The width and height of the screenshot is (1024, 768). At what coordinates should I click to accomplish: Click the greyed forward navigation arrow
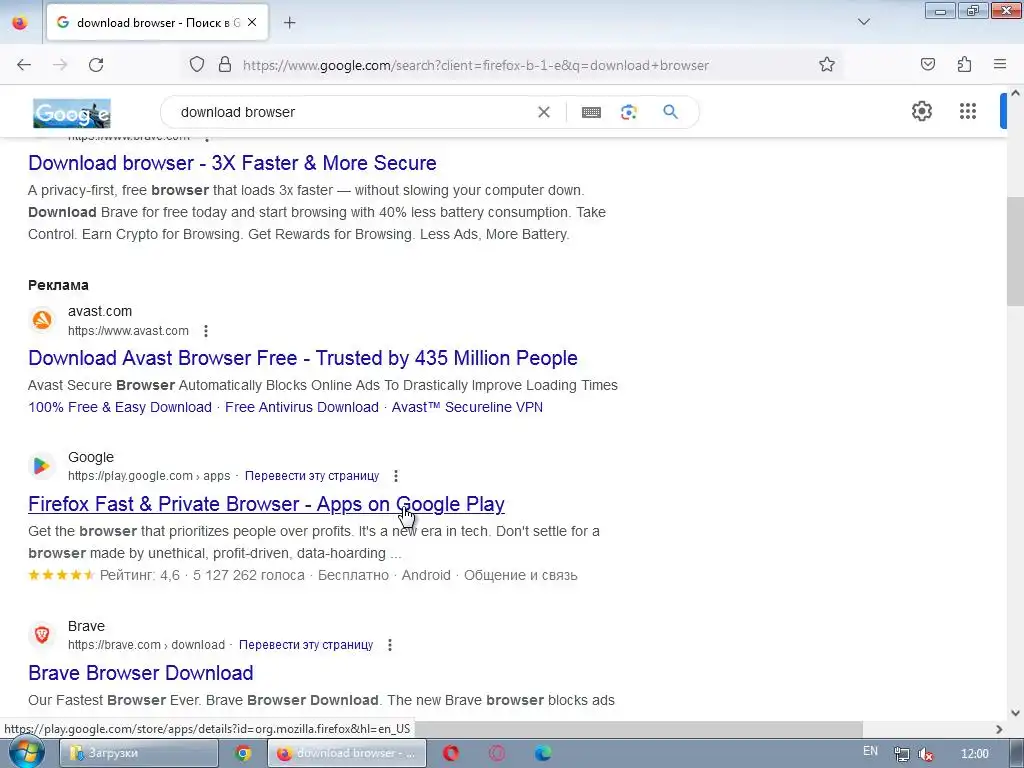coord(60,65)
